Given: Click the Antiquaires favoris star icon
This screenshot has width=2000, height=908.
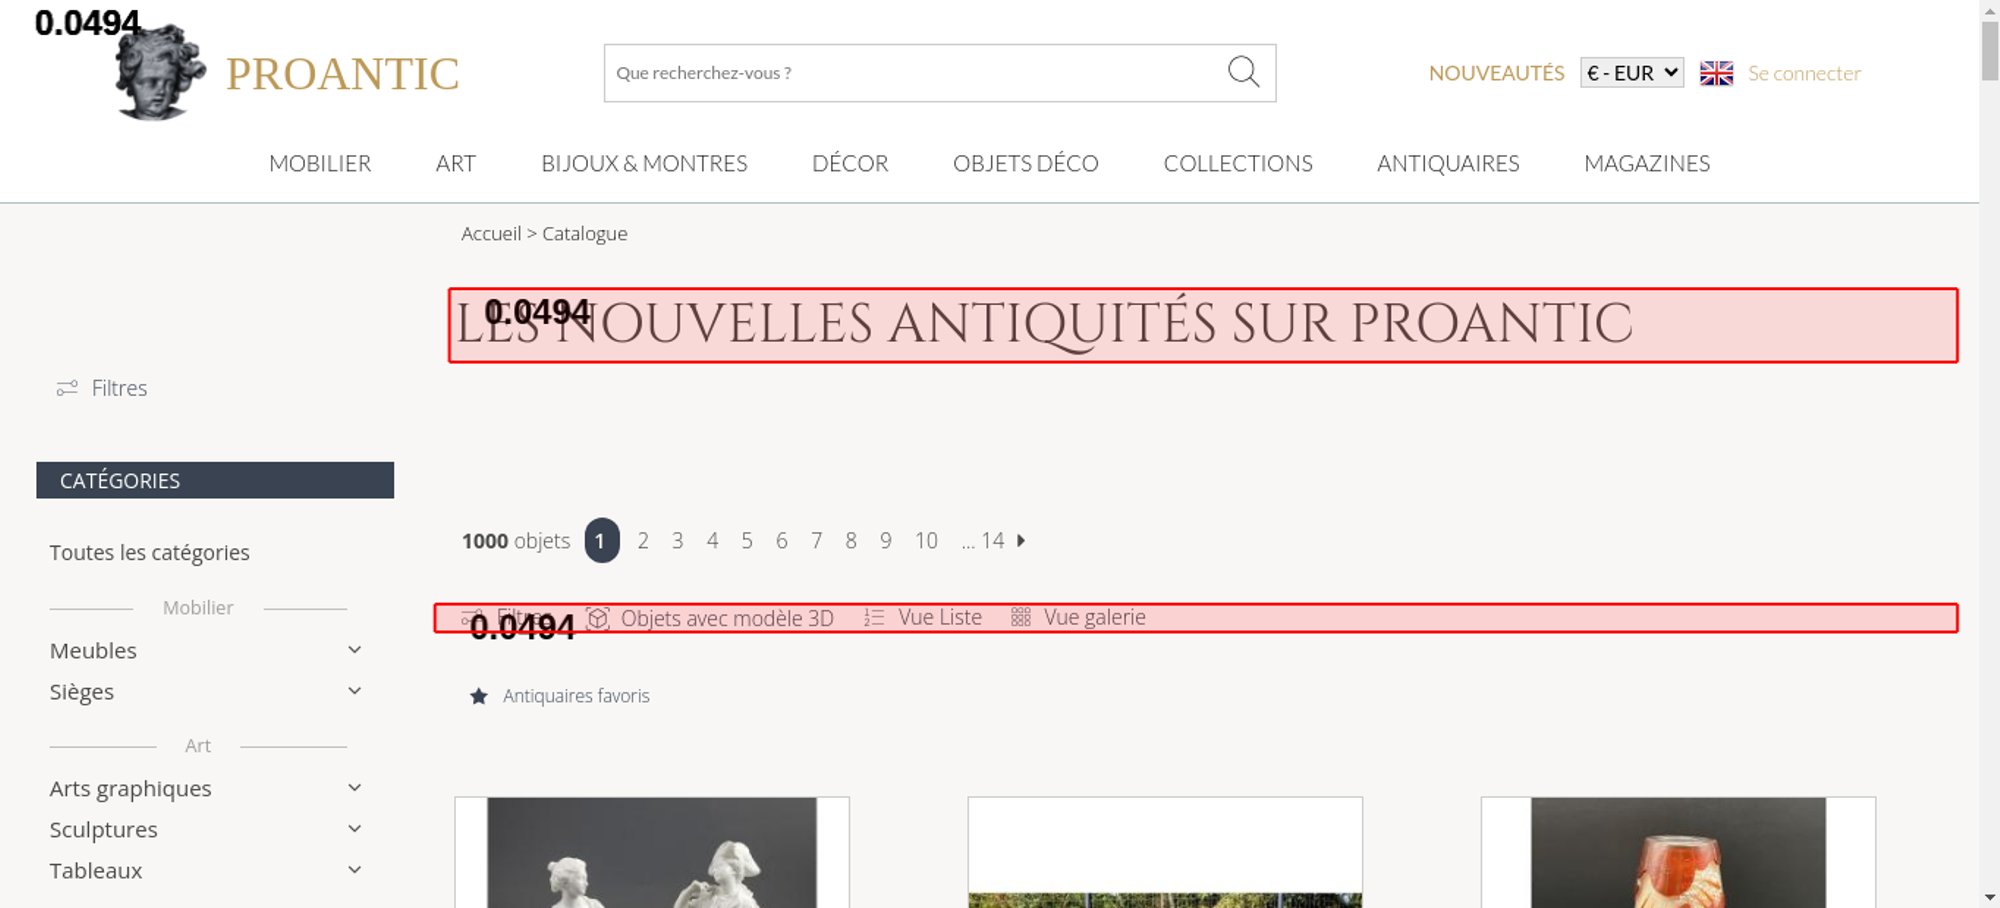Looking at the screenshot, I should [479, 696].
